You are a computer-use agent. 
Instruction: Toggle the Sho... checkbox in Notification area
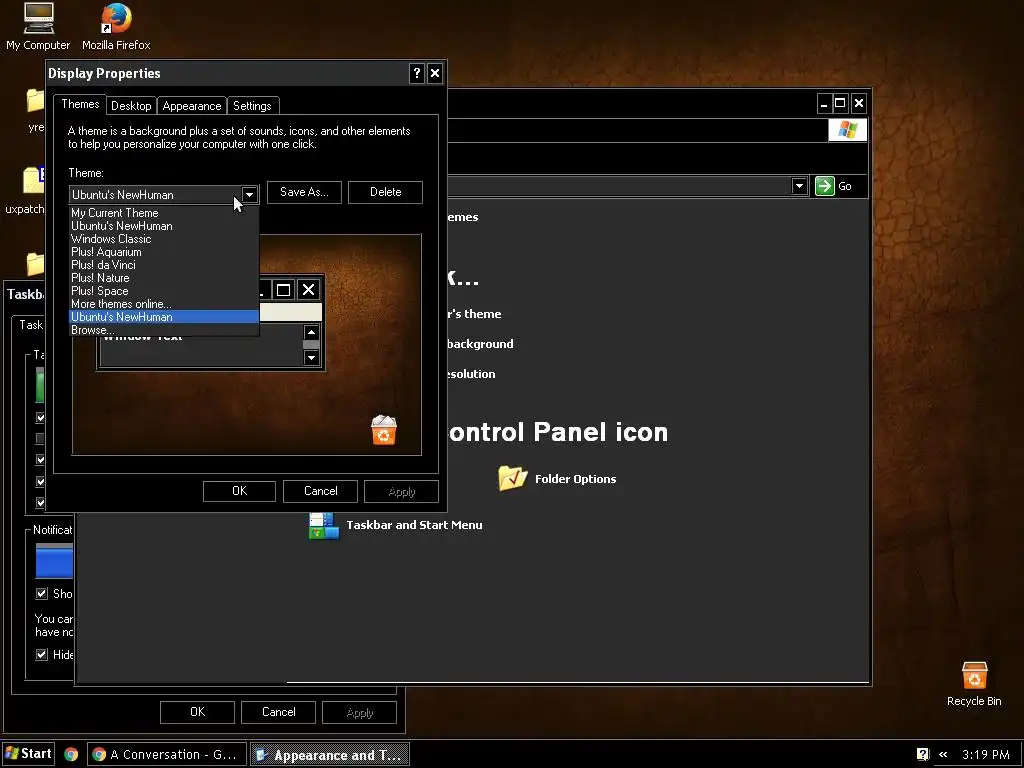[x=42, y=594]
